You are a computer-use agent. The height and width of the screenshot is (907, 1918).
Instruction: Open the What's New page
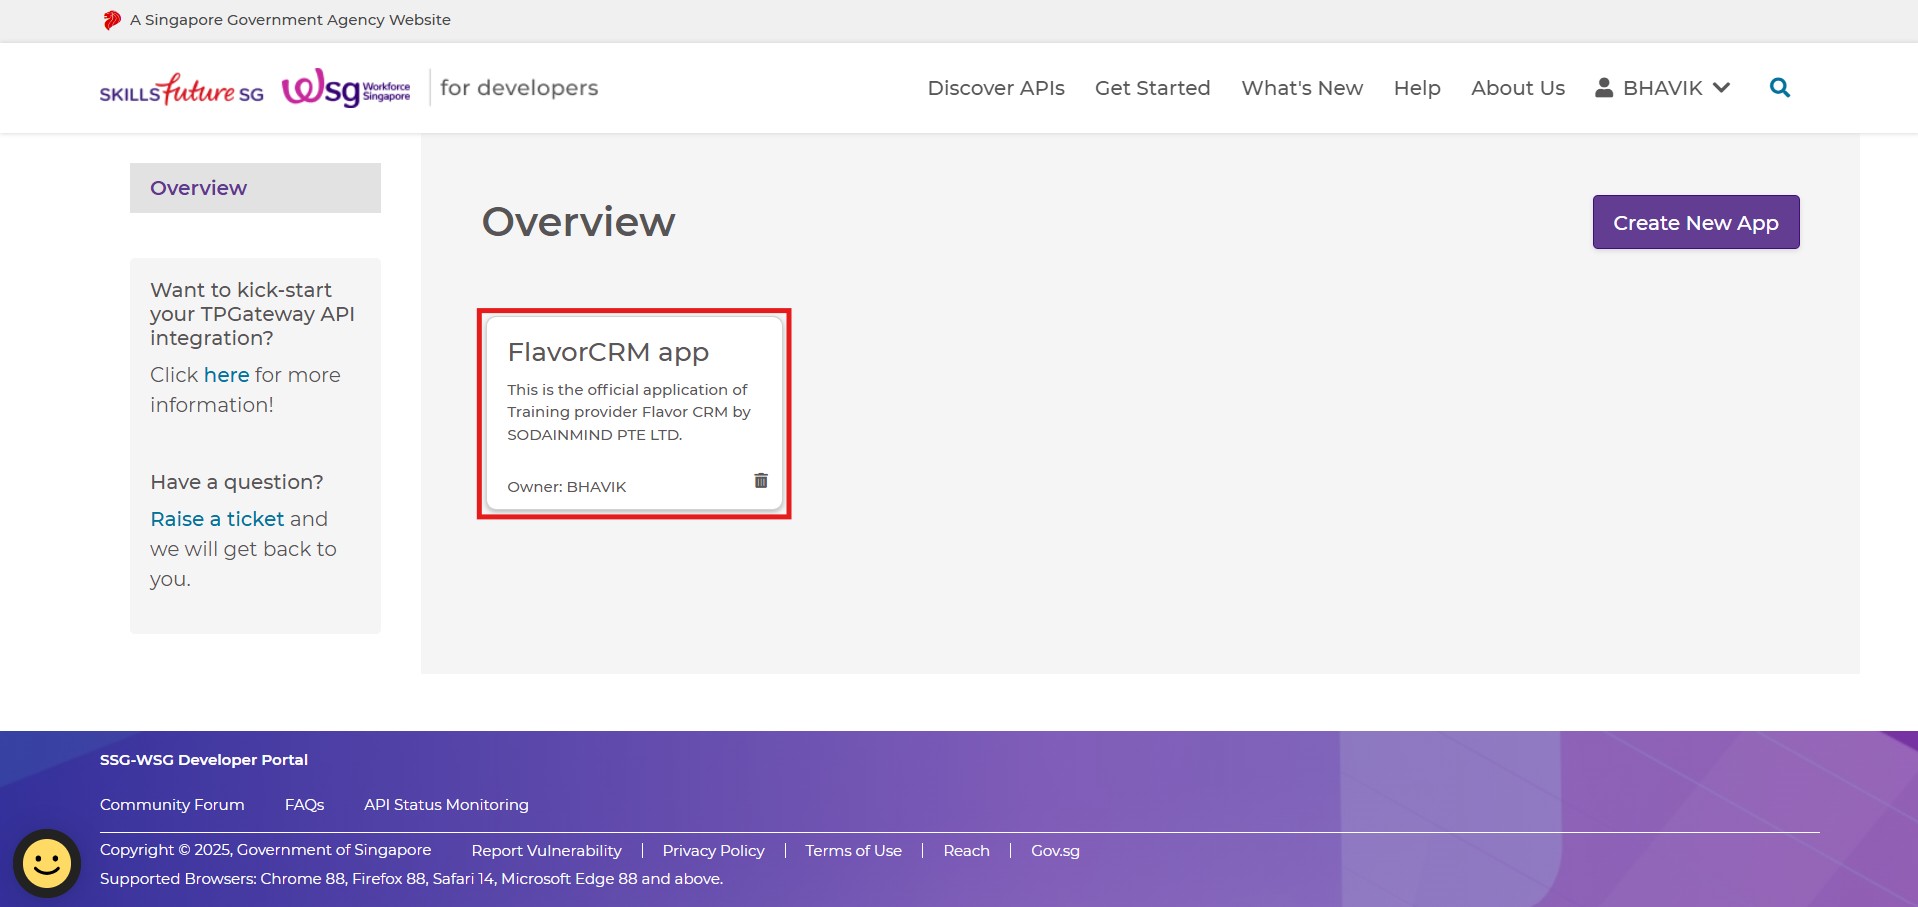(x=1301, y=88)
